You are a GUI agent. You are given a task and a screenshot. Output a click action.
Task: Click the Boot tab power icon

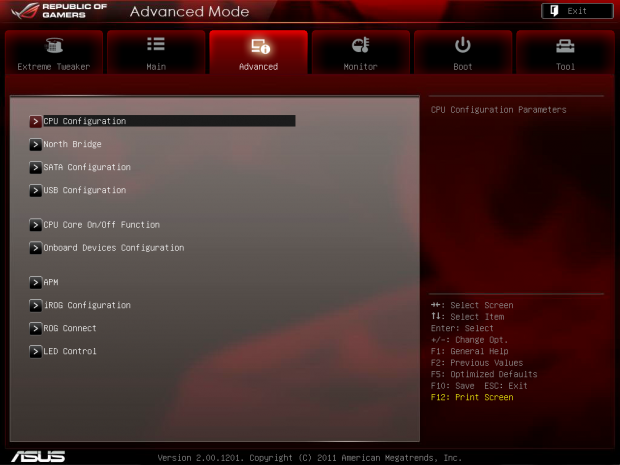click(x=463, y=45)
